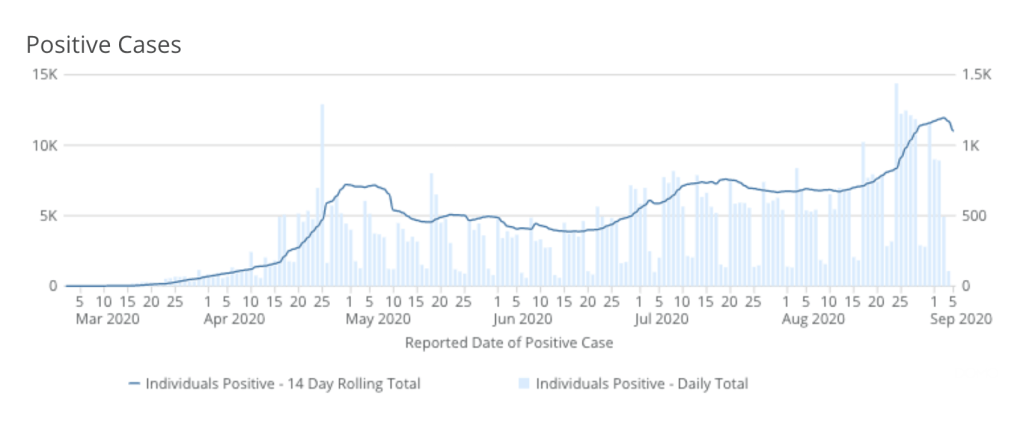
Task: Click the Jul 2020 month label
Action: 660,319
